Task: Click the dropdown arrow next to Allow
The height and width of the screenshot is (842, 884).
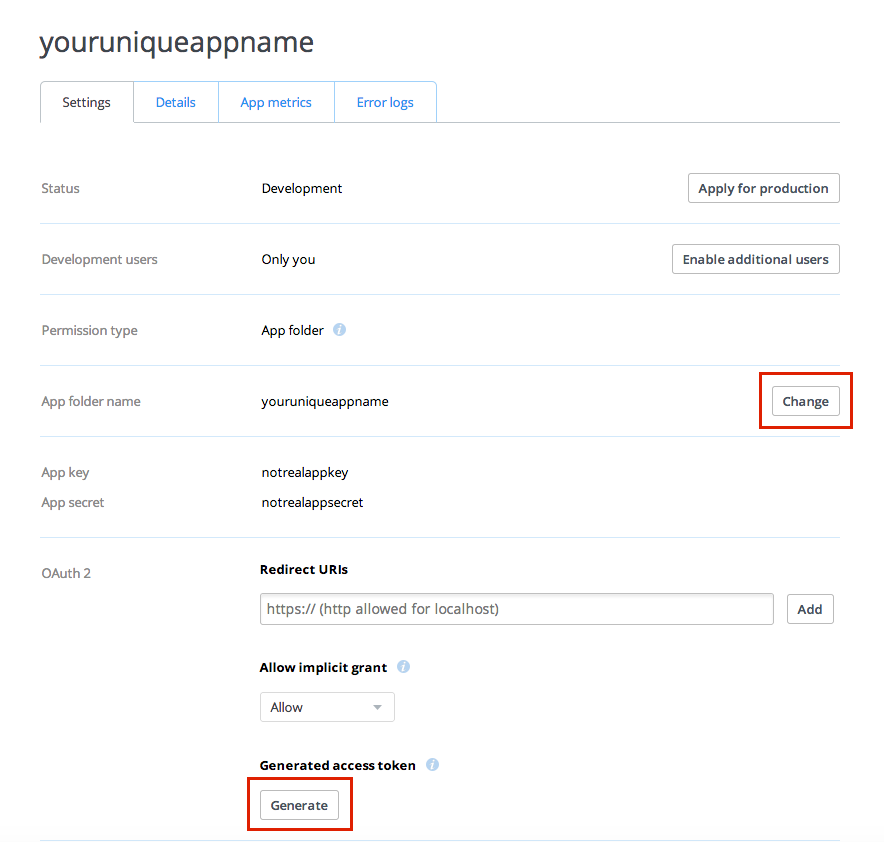Action: 377,707
